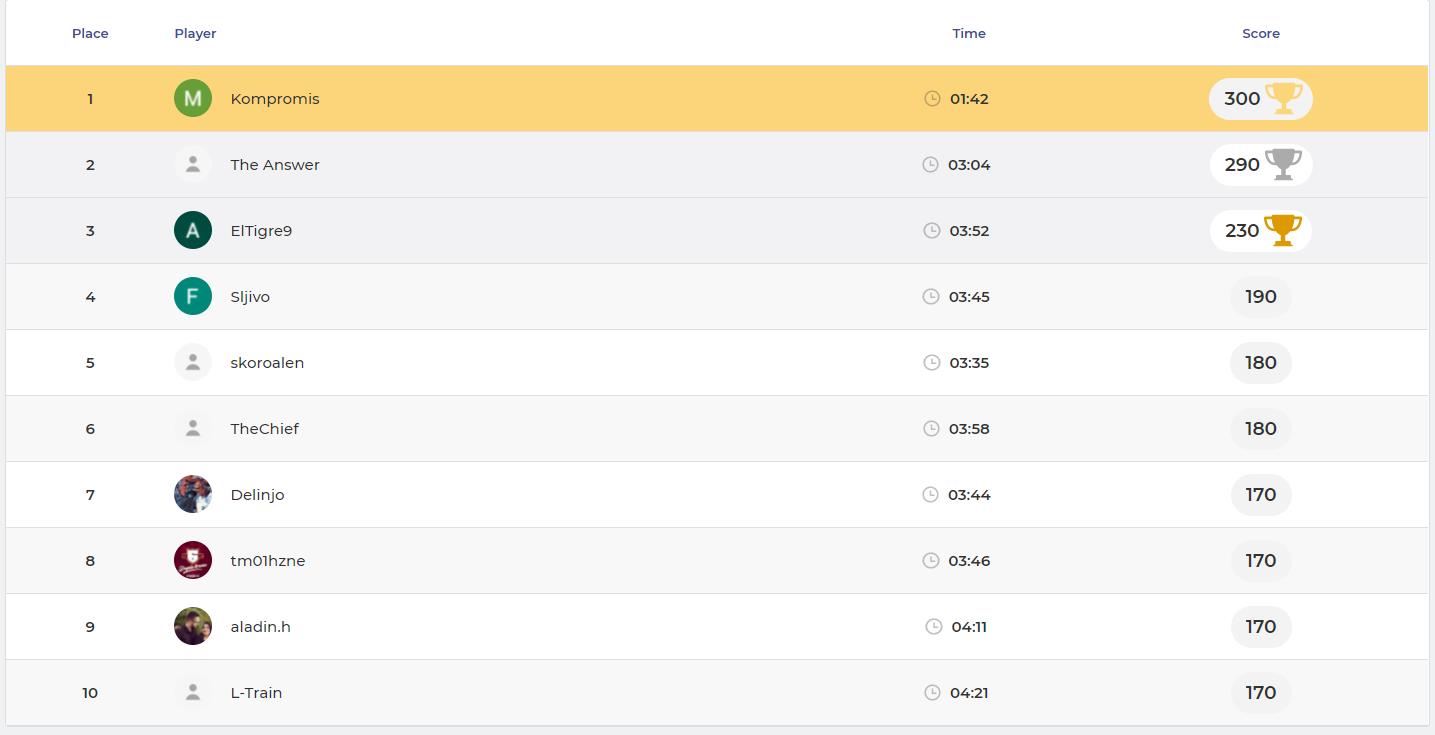This screenshot has width=1435, height=735.
Task: Click Kompromis green M avatar
Action: (193, 98)
